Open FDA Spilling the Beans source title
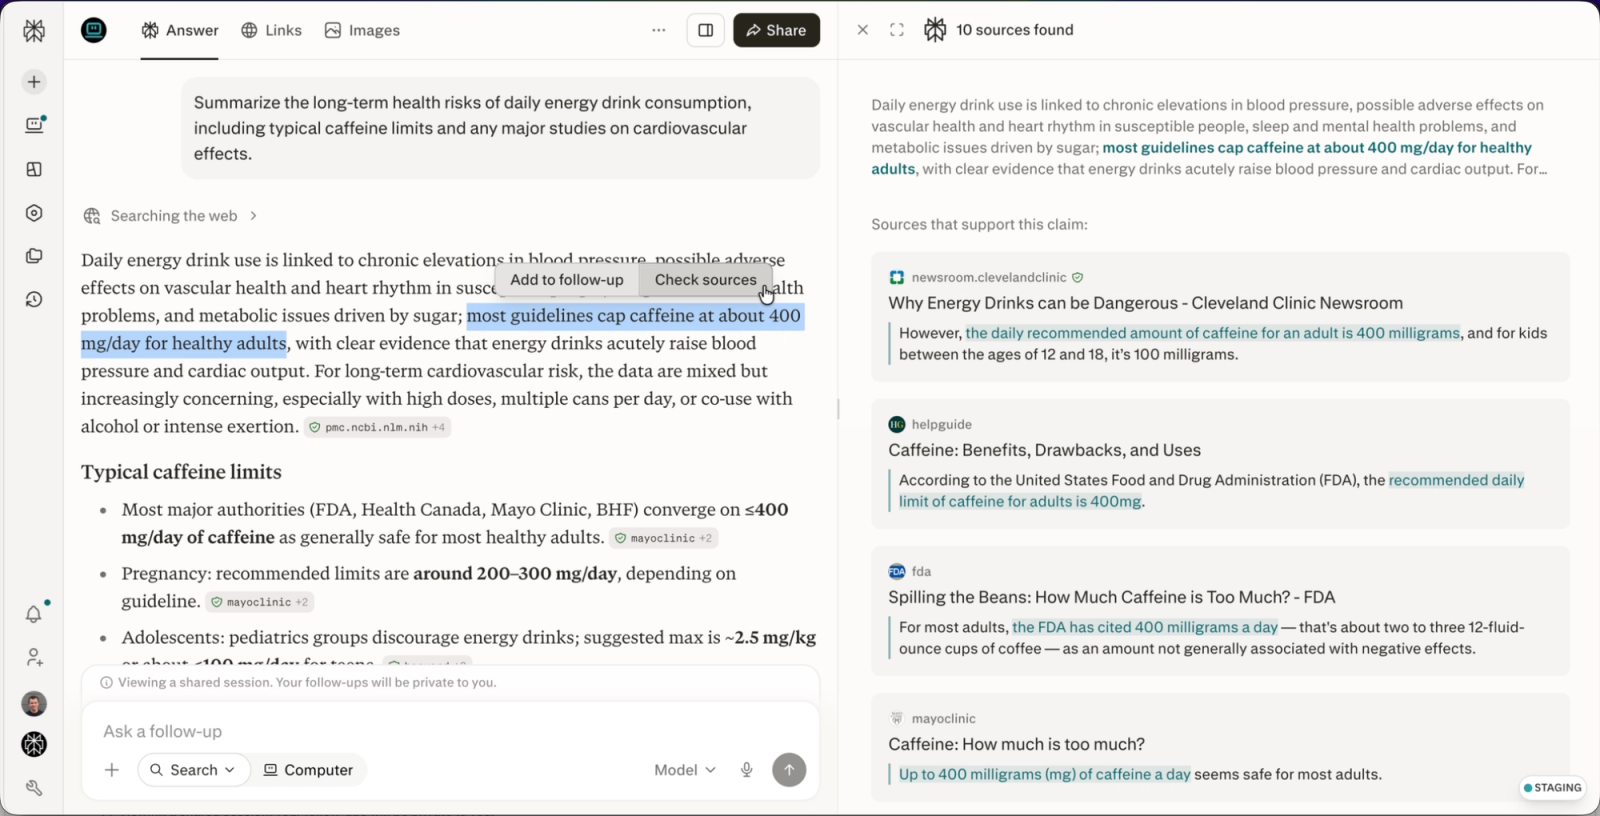1600x816 pixels. click(1111, 597)
